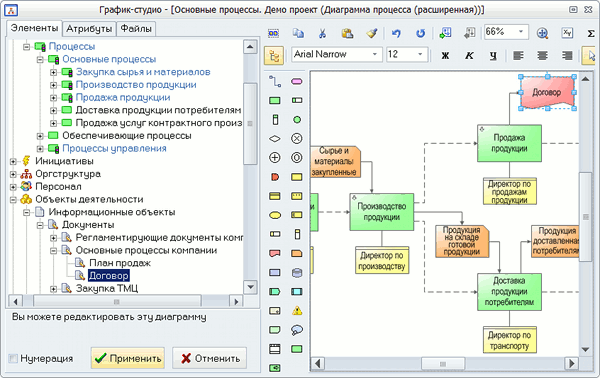Choose the gray database cylinder shape
This screenshot has height=378, width=600.
[297, 272]
